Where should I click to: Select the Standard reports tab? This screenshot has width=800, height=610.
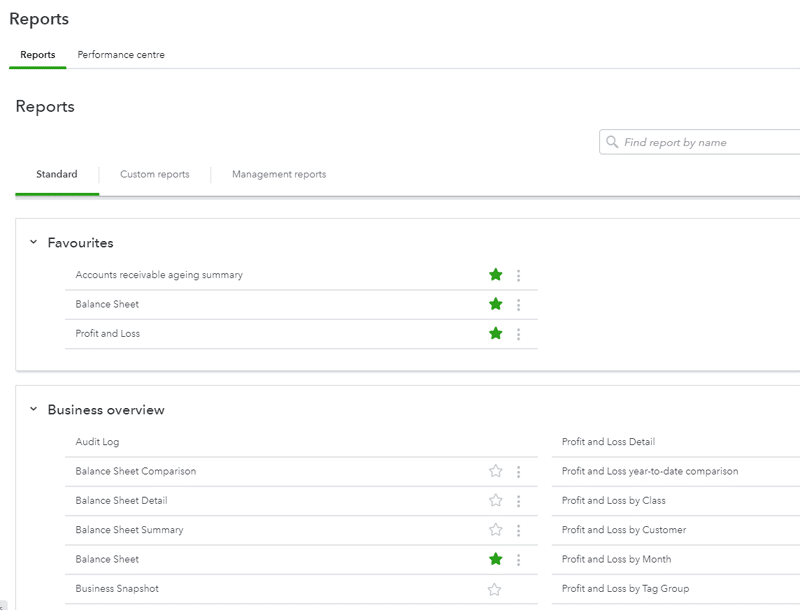pyautogui.click(x=57, y=174)
